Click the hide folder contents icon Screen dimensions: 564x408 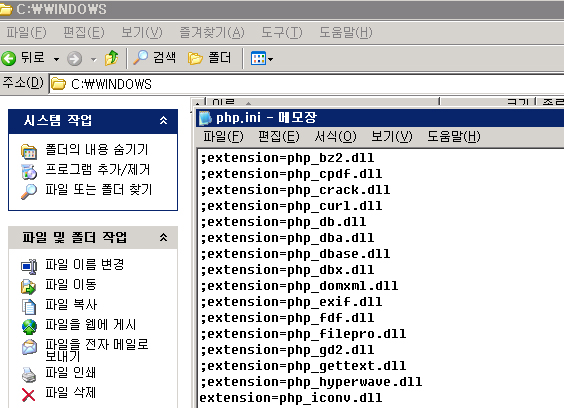(29, 151)
